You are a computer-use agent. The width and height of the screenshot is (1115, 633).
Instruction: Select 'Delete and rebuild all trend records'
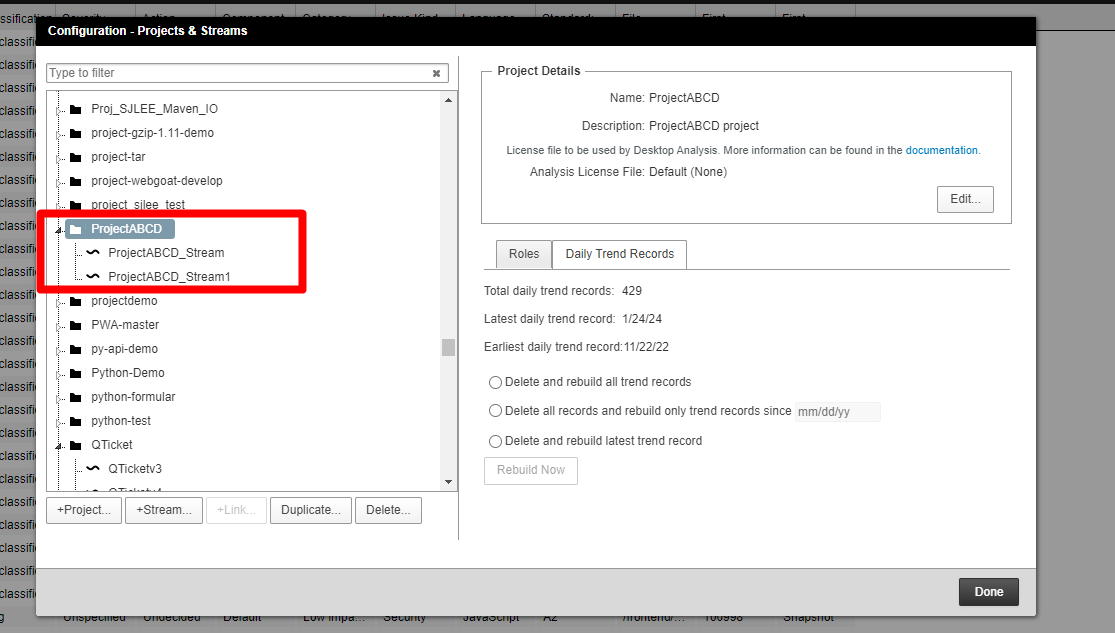(495, 382)
